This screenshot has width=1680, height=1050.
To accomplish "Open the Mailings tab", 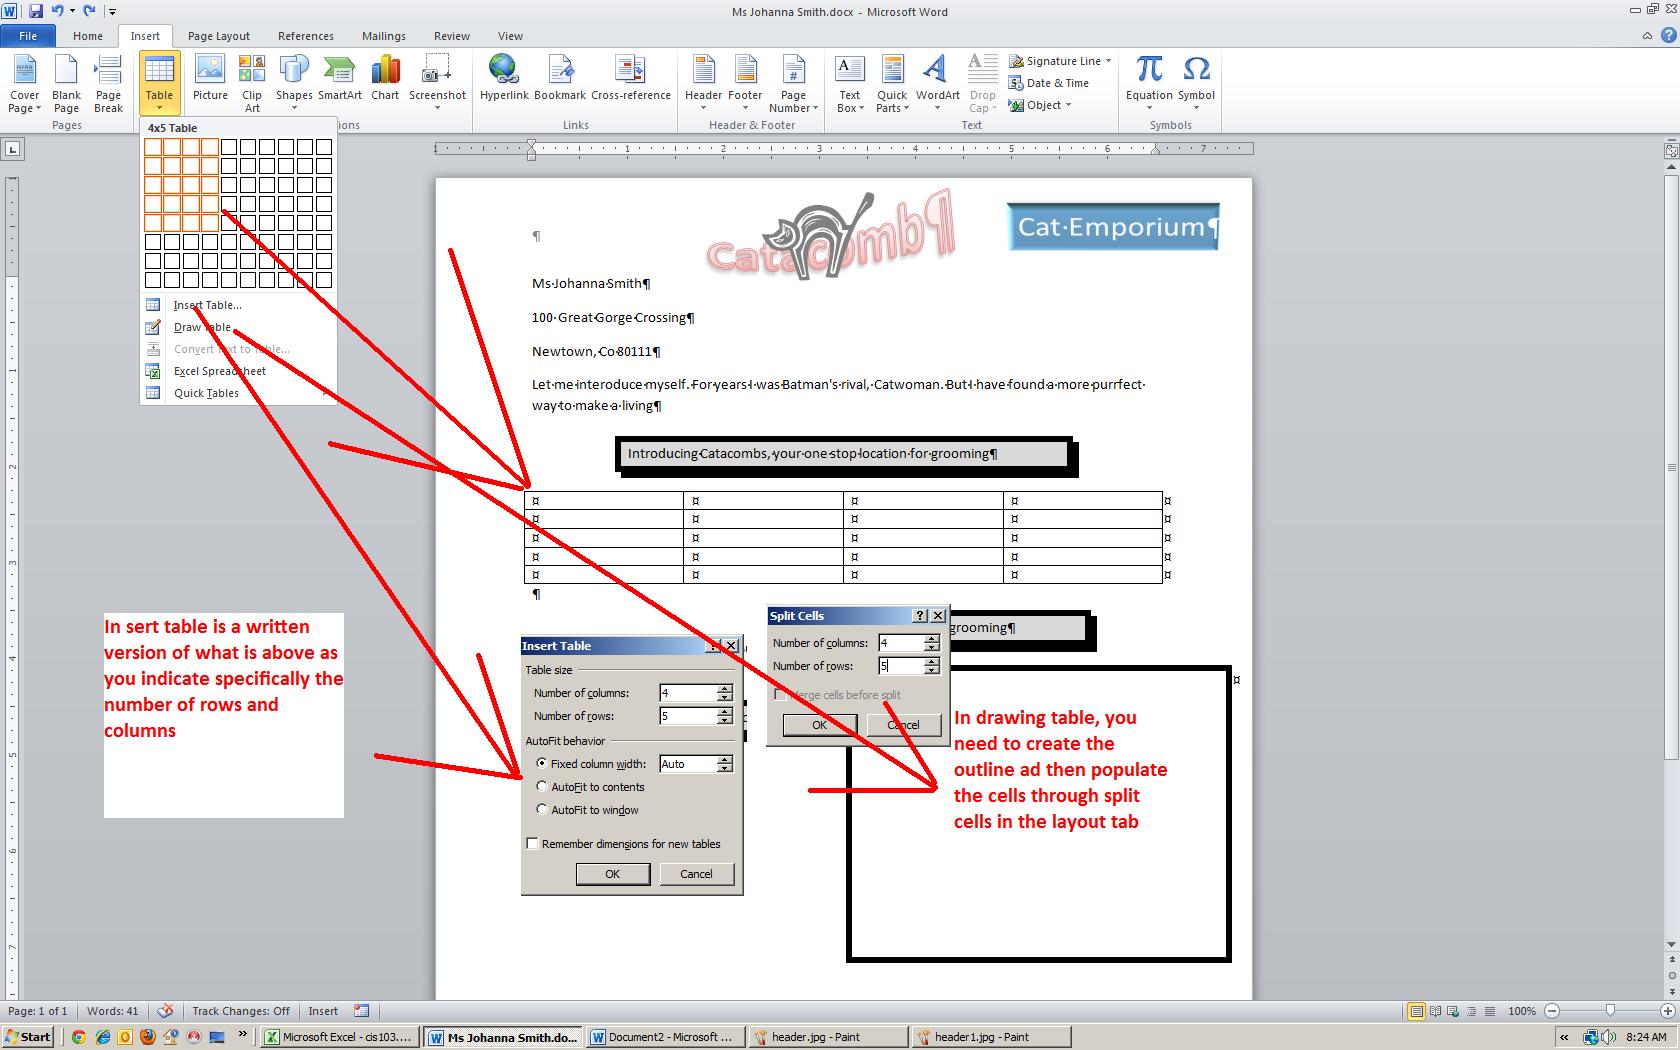I will click(x=384, y=36).
